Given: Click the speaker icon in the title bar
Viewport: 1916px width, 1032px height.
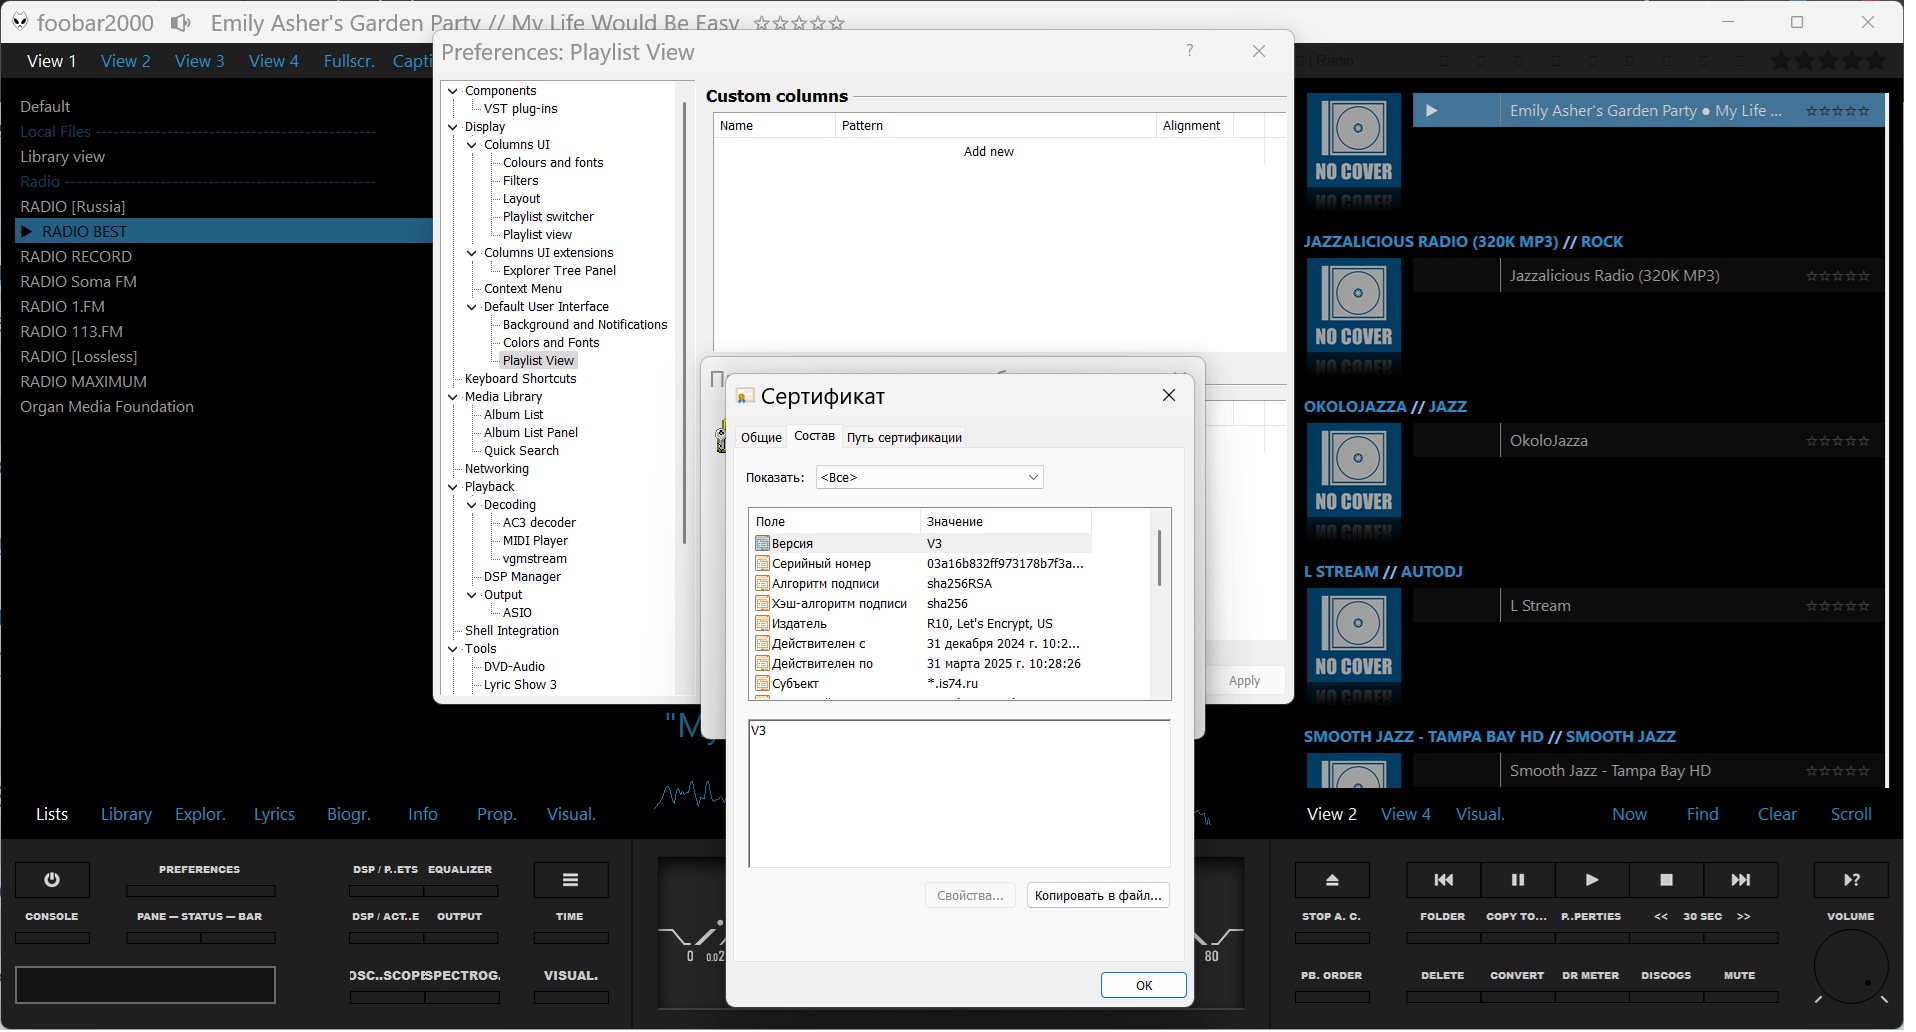Looking at the screenshot, I should click(x=181, y=22).
